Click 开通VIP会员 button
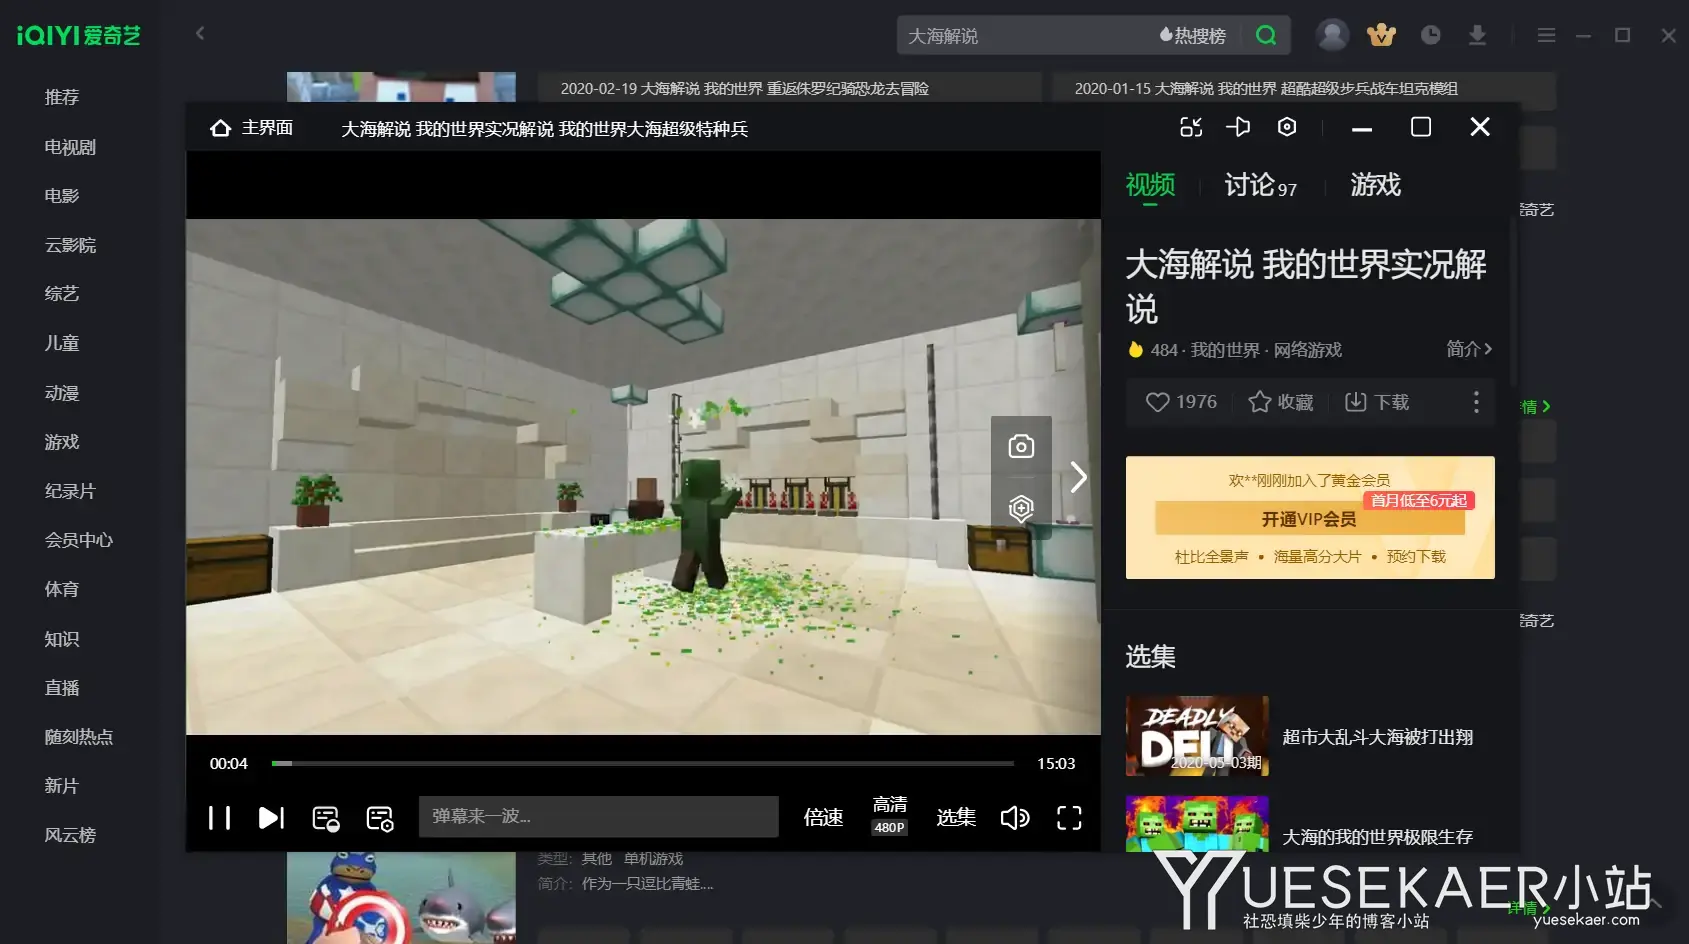 pos(1309,519)
